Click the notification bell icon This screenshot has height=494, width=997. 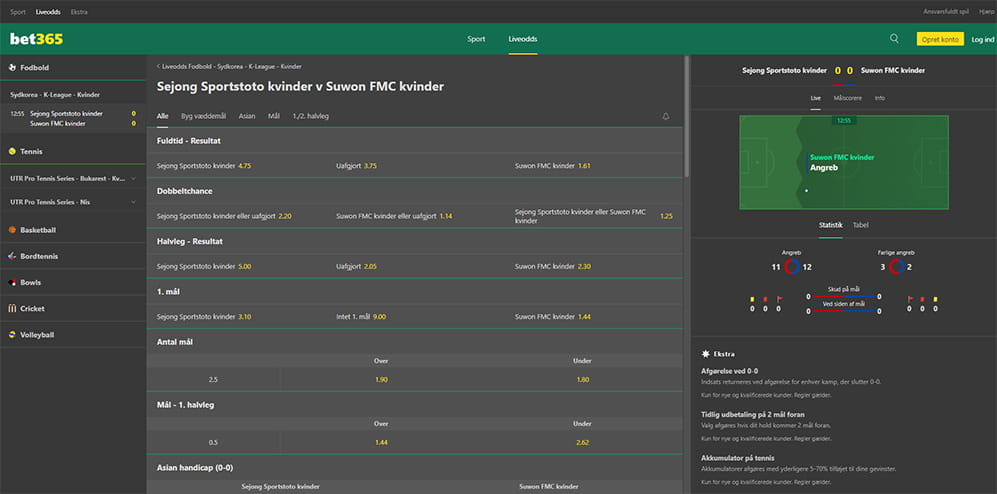pos(666,116)
